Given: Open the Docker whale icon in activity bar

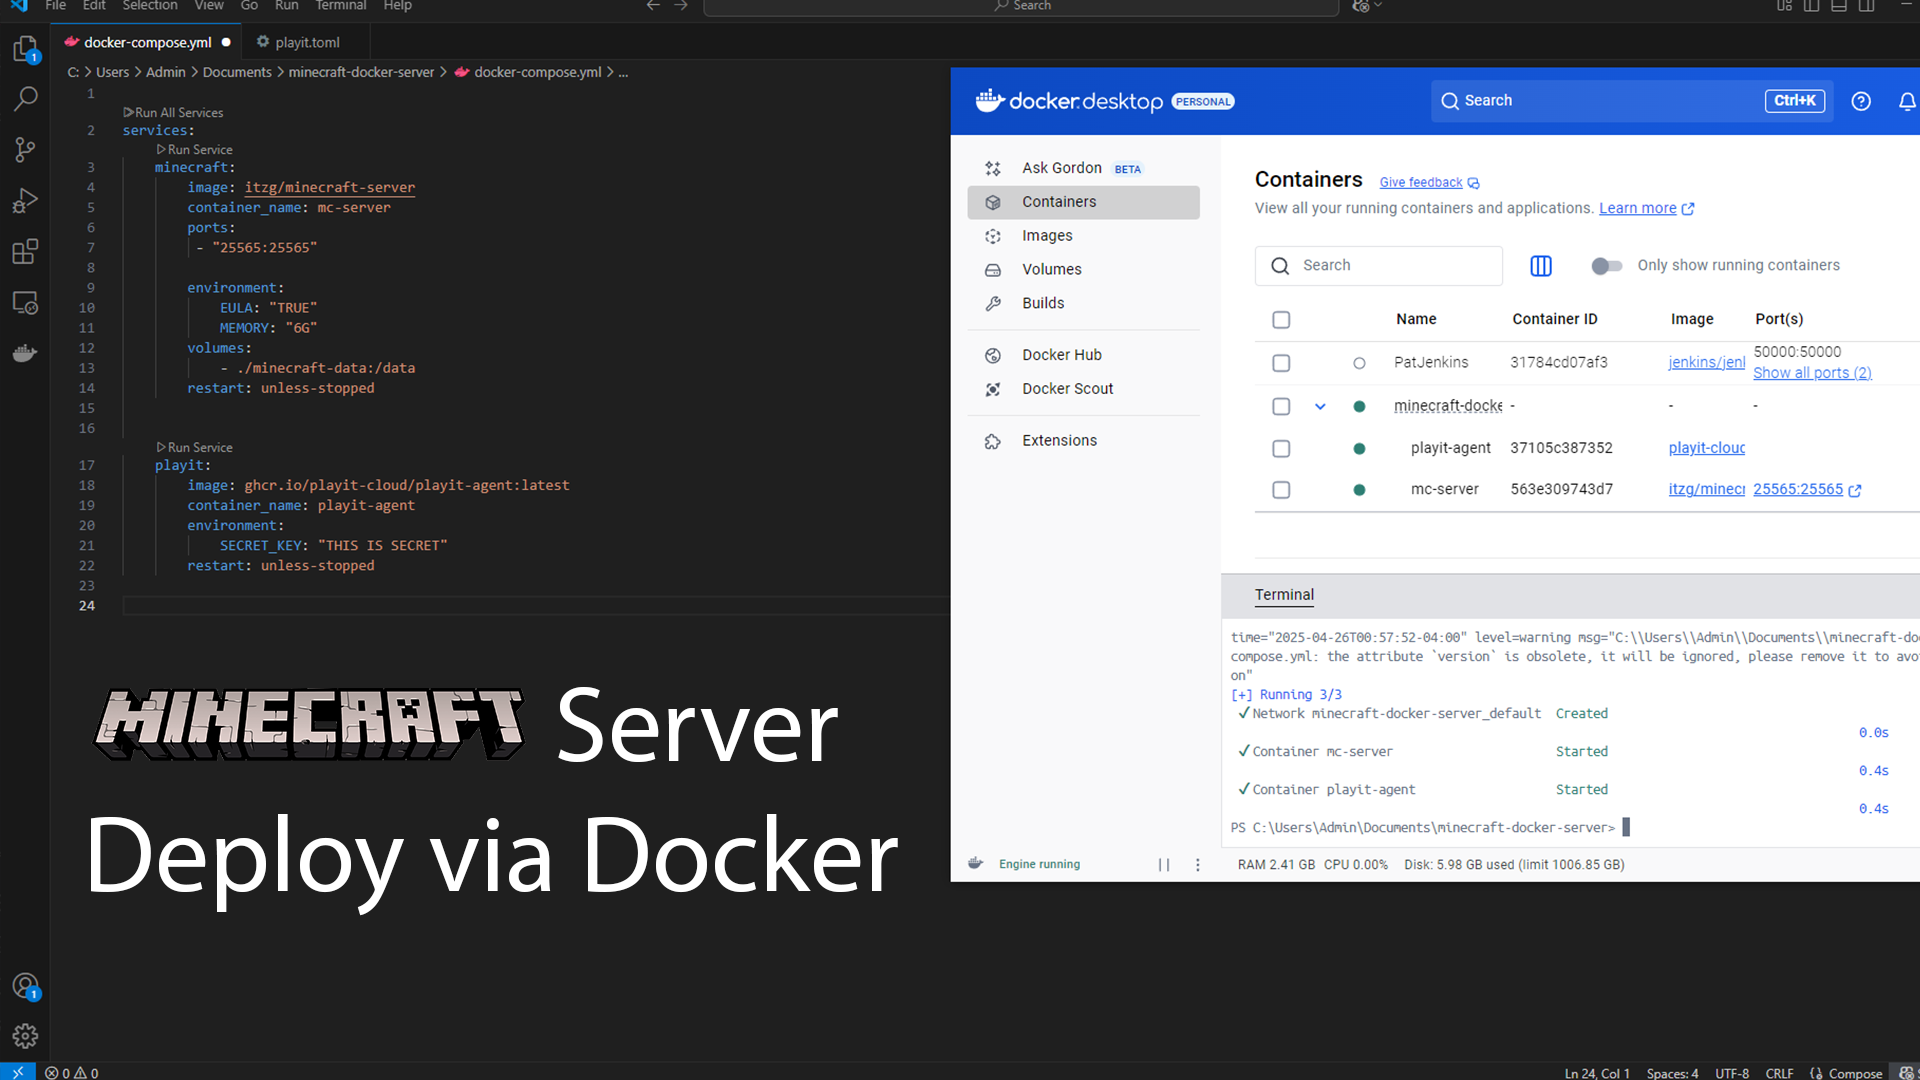Looking at the screenshot, I should tap(25, 353).
